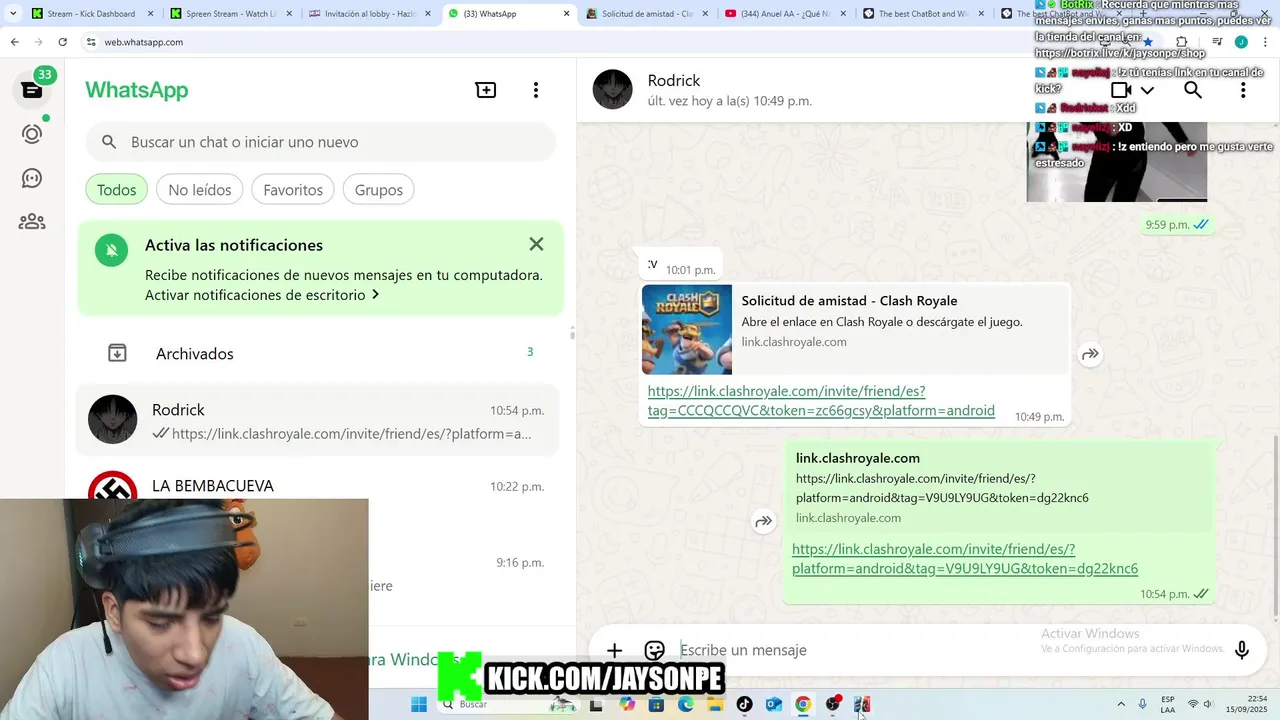Switch to the Anuel AA YouTube tab
The width and height of the screenshot is (1280, 720).
pos(784,14)
